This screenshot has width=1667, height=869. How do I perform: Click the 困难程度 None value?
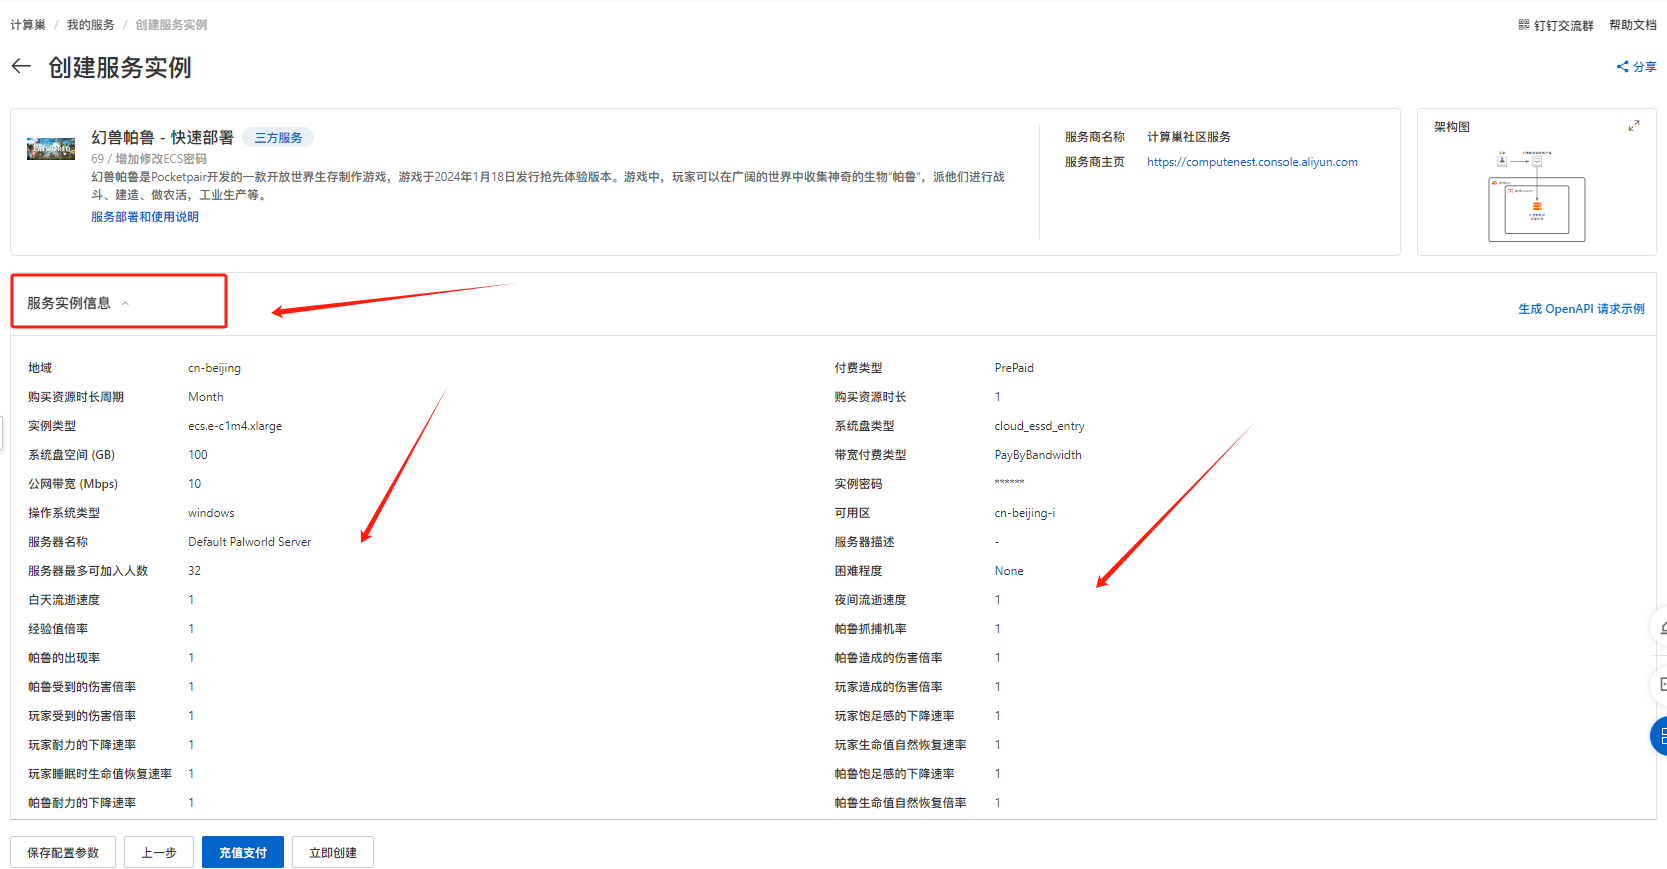click(x=1009, y=571)
